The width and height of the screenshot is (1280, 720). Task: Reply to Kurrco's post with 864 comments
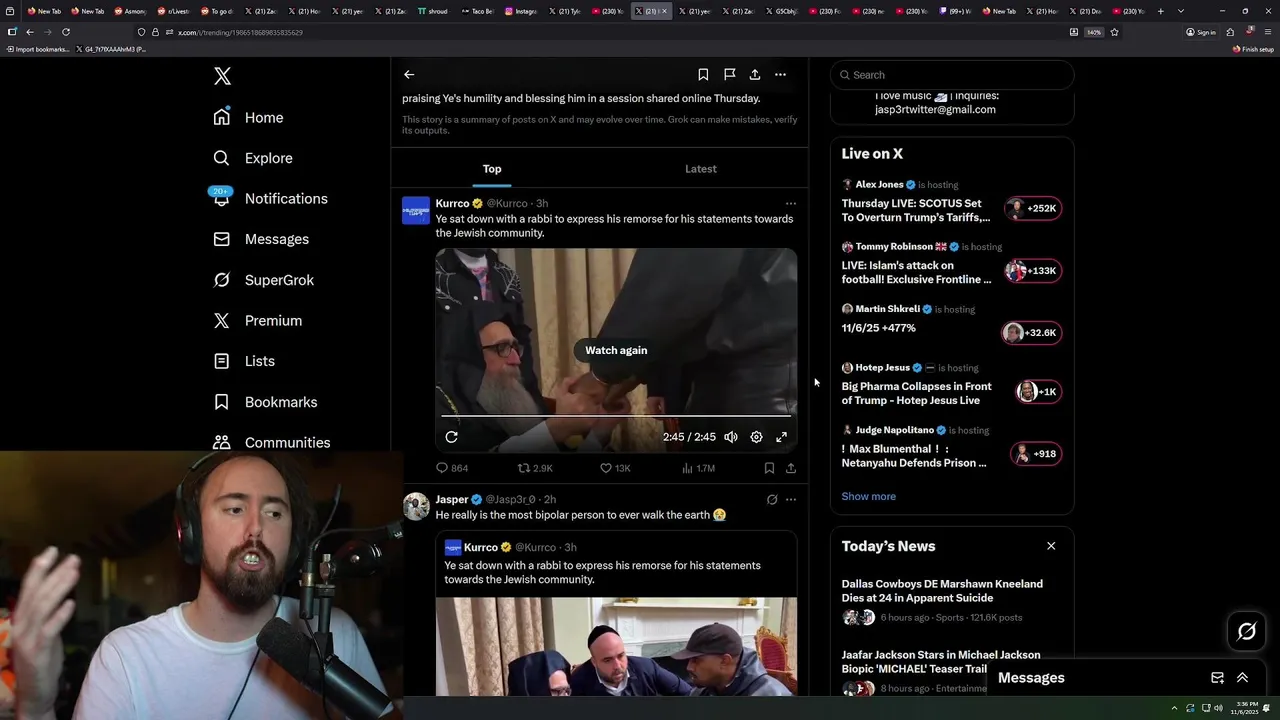(x=452, y=468)
